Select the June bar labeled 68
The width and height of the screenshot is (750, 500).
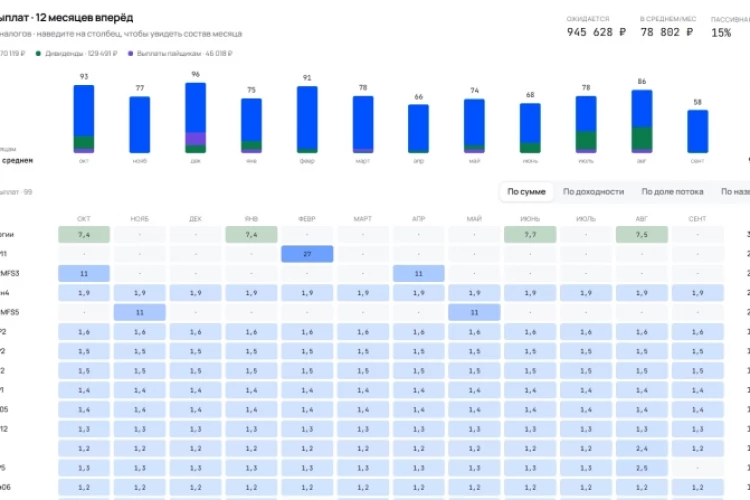530,128
